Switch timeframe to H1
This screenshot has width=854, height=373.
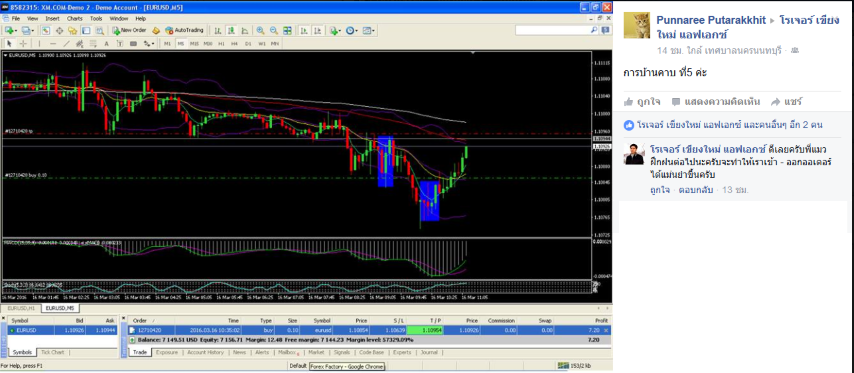[221, 44]
